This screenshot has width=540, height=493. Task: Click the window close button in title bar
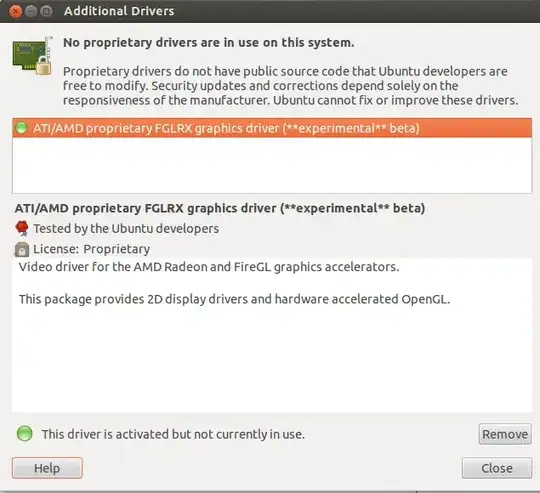click(15, 11)
